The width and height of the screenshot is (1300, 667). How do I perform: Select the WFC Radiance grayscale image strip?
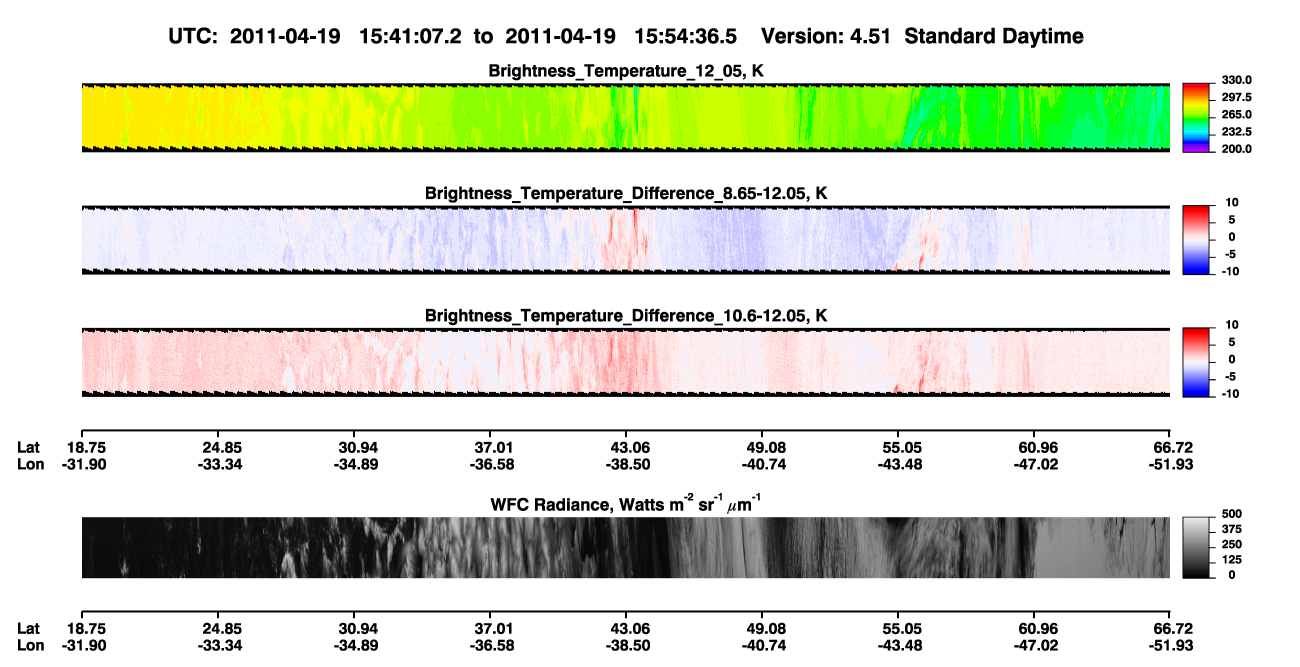[625, 548]
